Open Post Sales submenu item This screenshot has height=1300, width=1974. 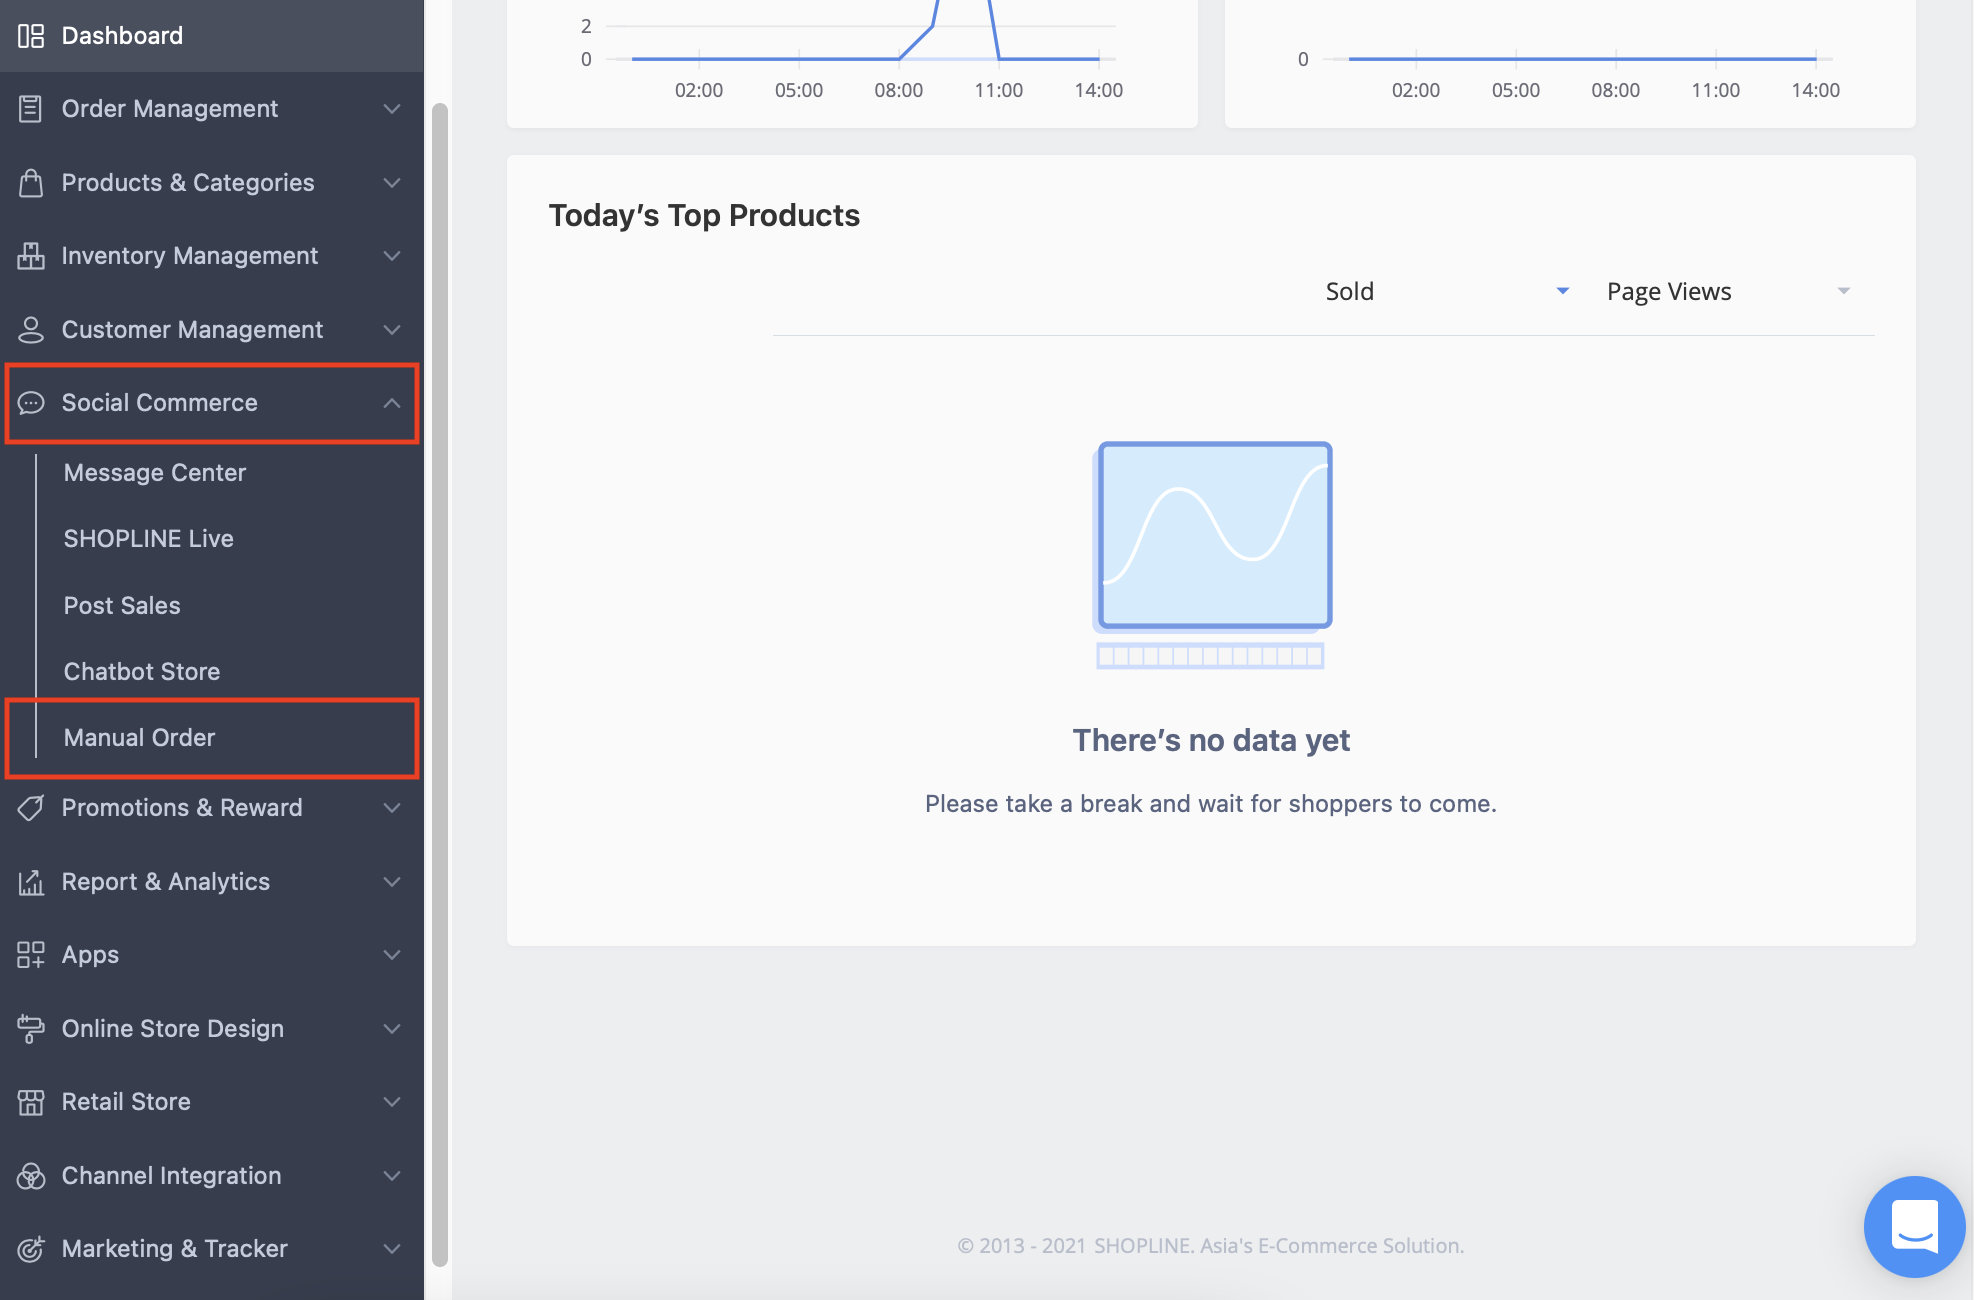(122, 606)
